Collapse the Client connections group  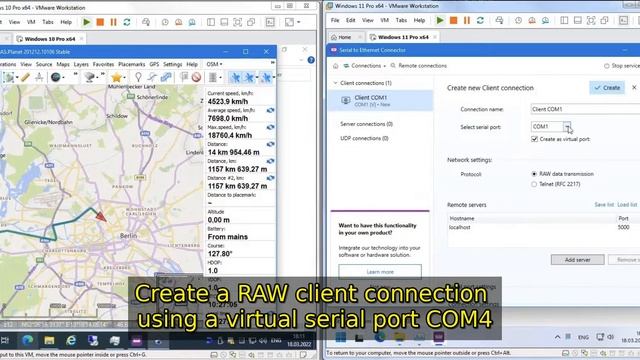336,83
